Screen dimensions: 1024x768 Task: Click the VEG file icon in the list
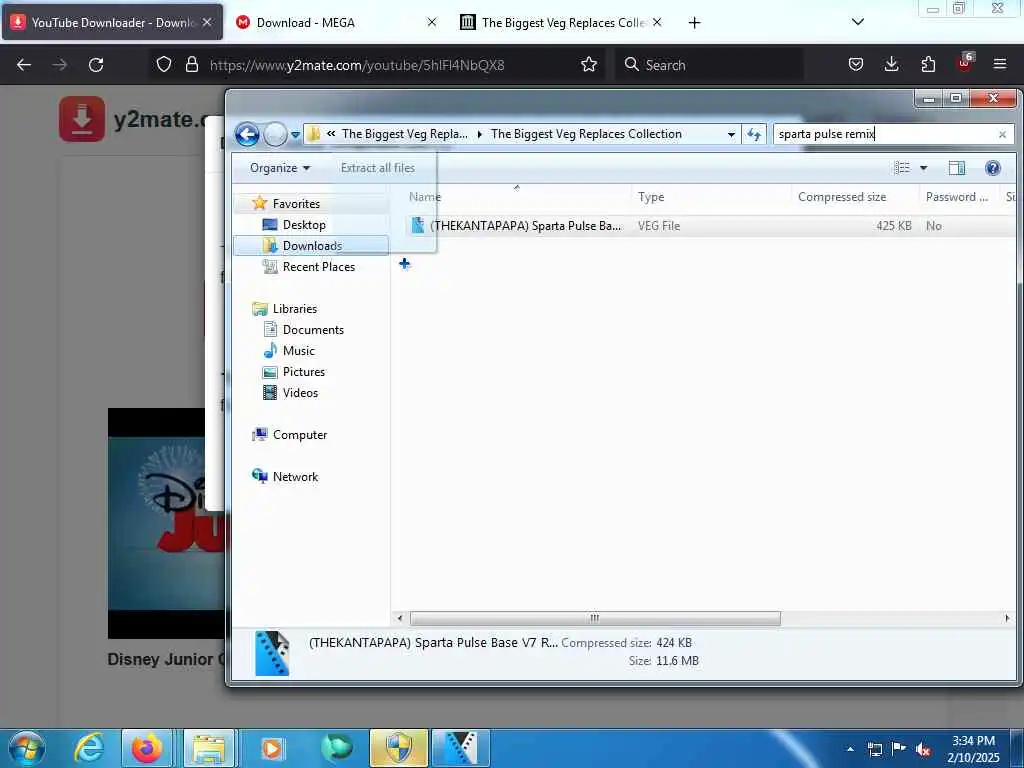(417, 226)
